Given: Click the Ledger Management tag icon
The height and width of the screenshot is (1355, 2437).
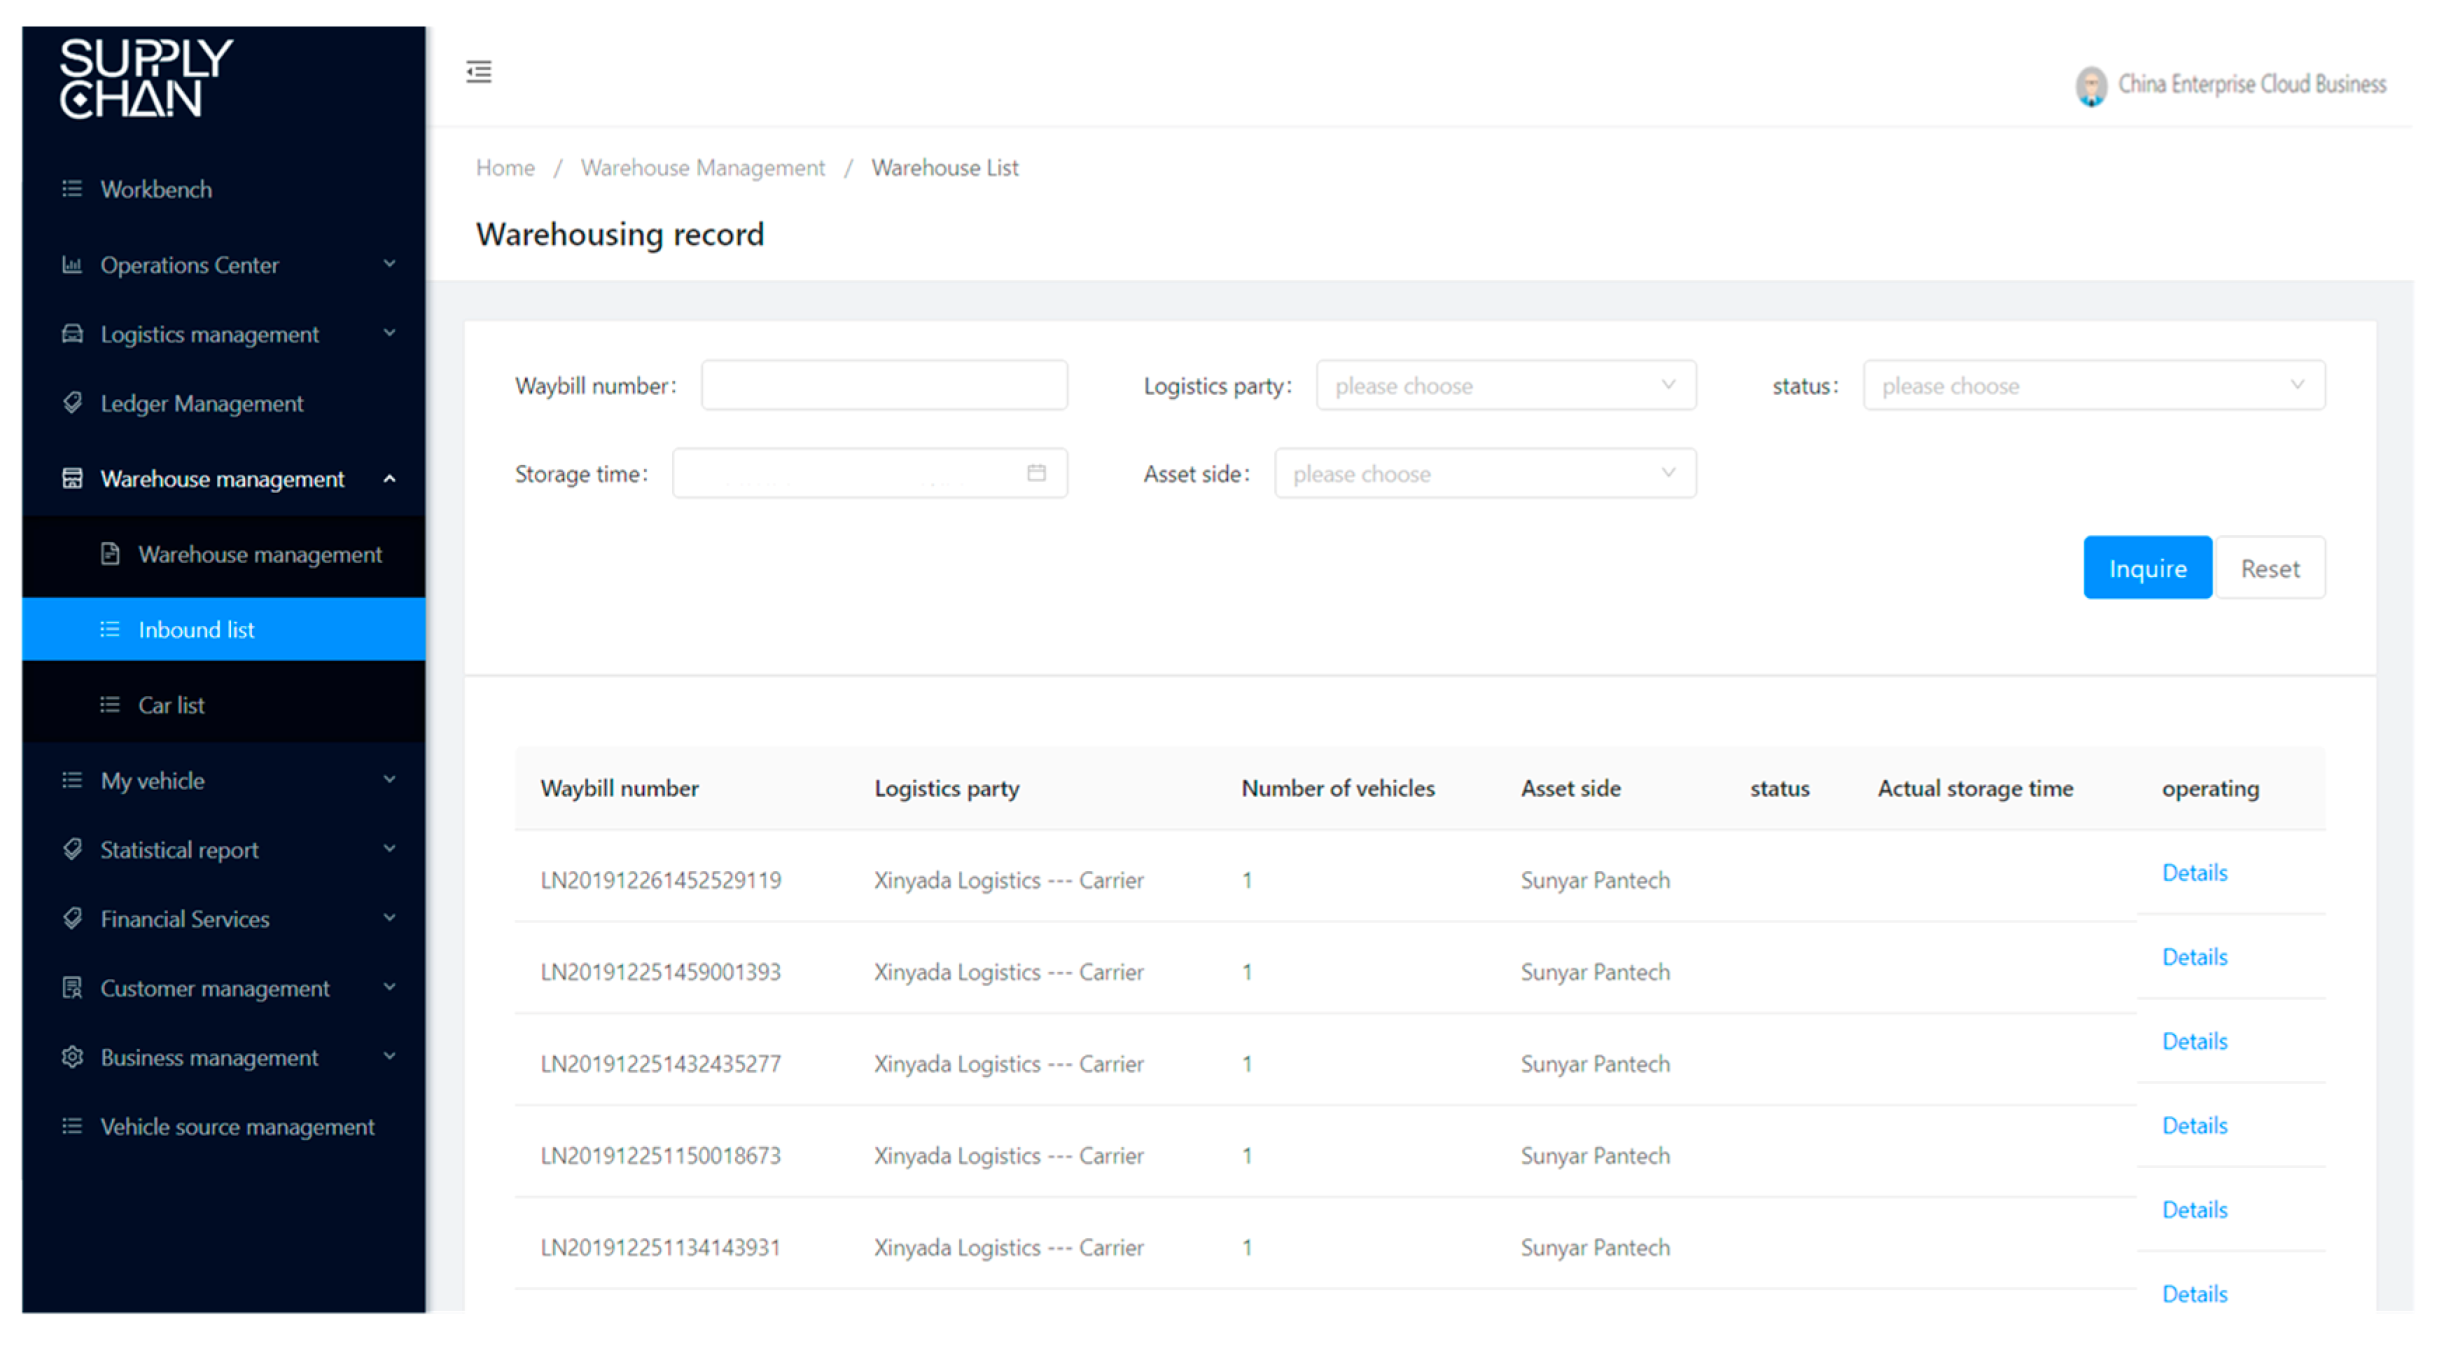Looking at the screenshot, I should click(x=72, y=403).
